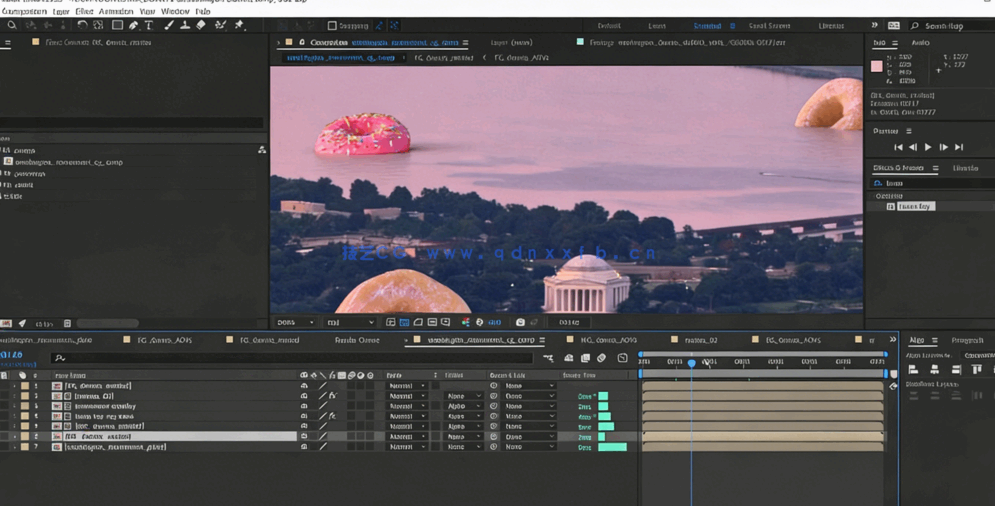This screenshot has height=506, width=995.
Task: Switch to the Paragraph panel tab
Action: pyautogui.click(x=967, y=340)
